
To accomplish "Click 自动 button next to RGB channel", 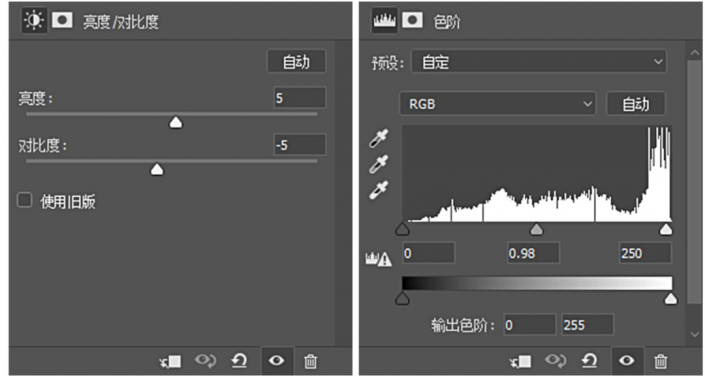I will [x=636, y=104].
